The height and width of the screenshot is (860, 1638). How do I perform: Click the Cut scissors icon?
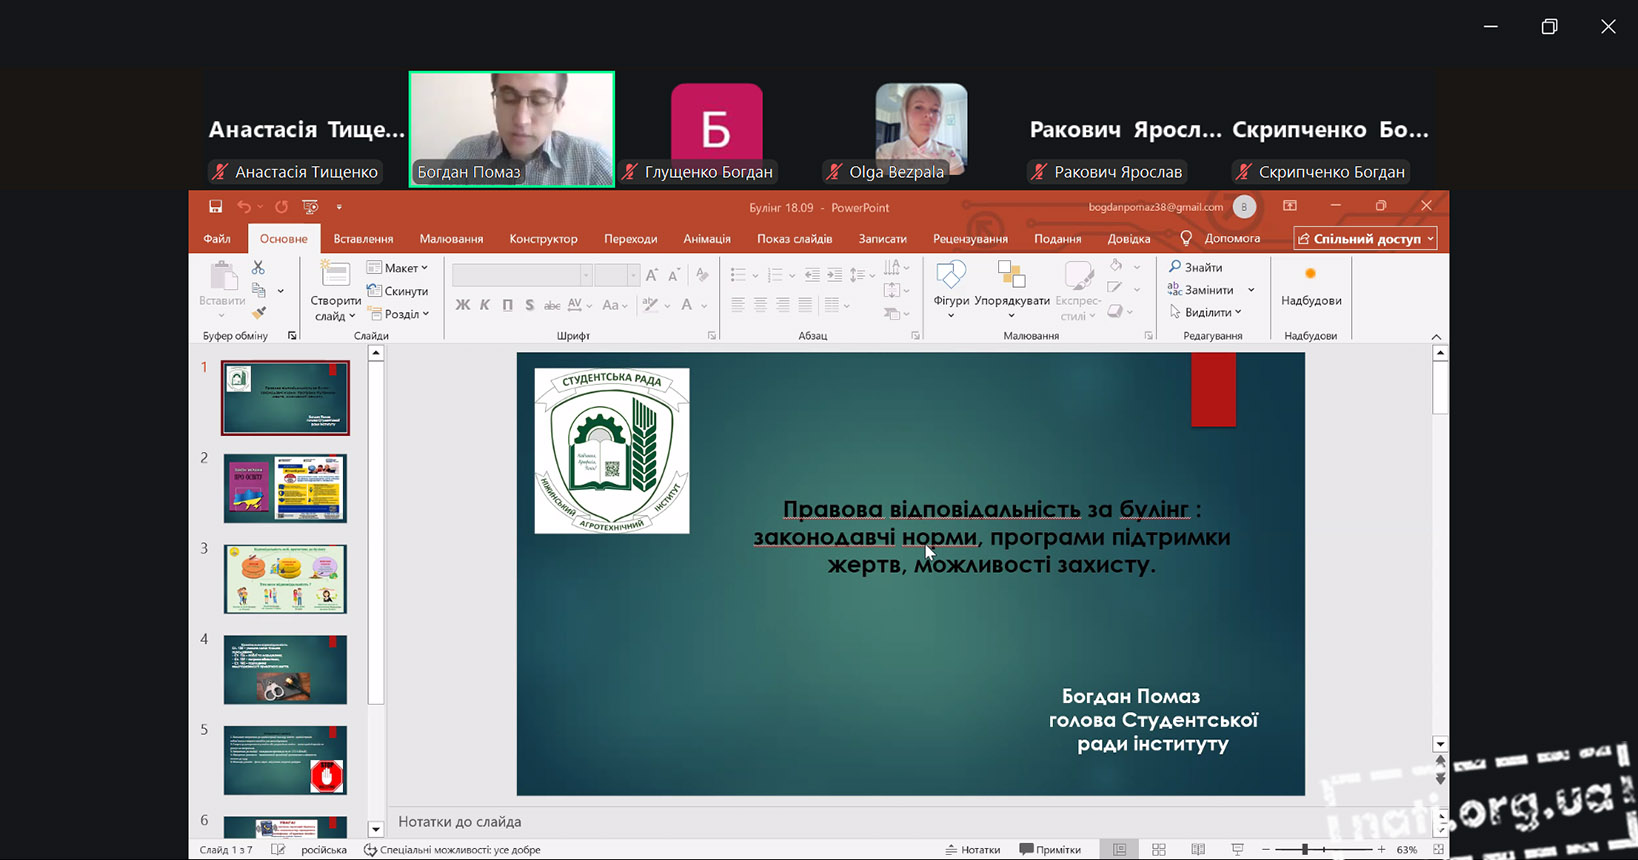click(258, 268)
